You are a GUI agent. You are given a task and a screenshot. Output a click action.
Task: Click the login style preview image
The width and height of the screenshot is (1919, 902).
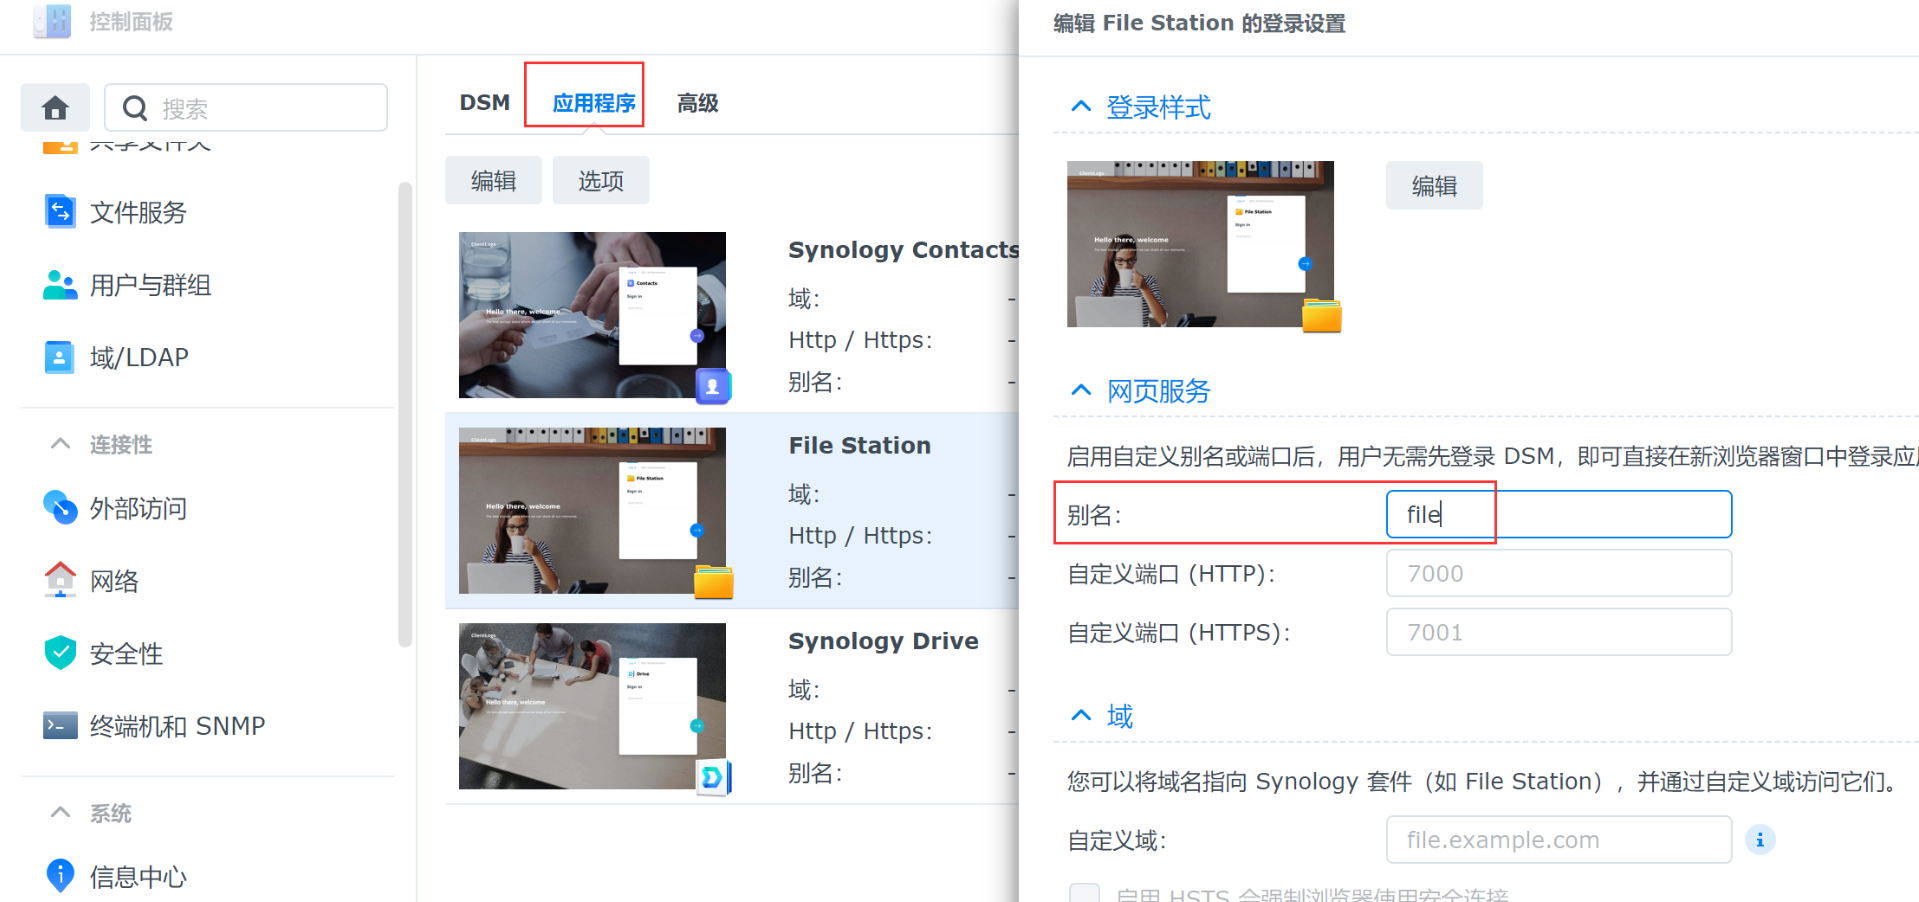[x=1200, y=244]
